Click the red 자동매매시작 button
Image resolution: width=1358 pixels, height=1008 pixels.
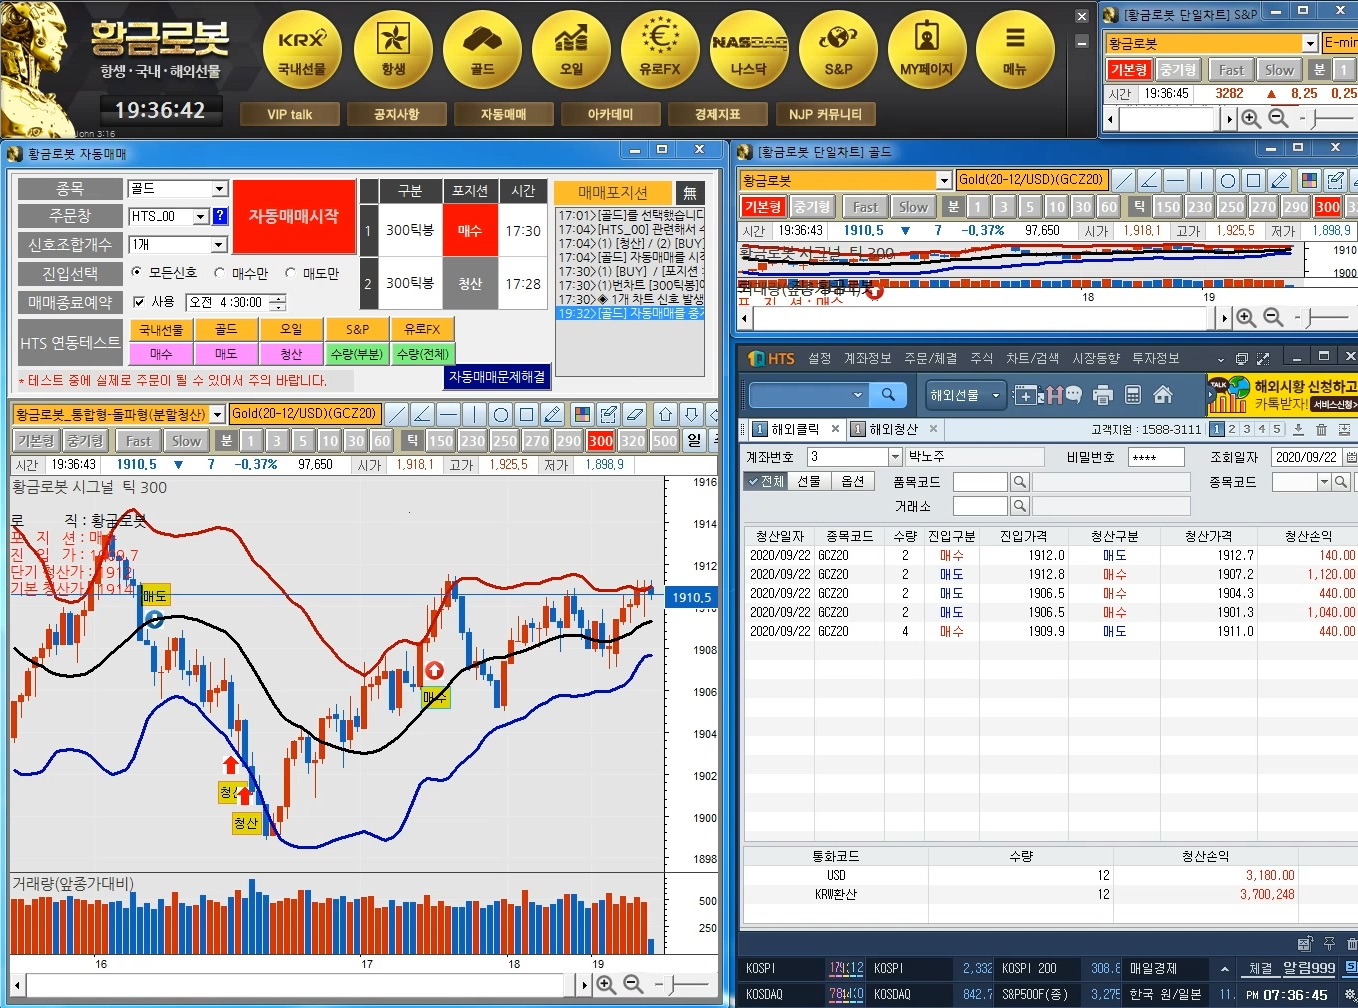(x=294, y=216)
